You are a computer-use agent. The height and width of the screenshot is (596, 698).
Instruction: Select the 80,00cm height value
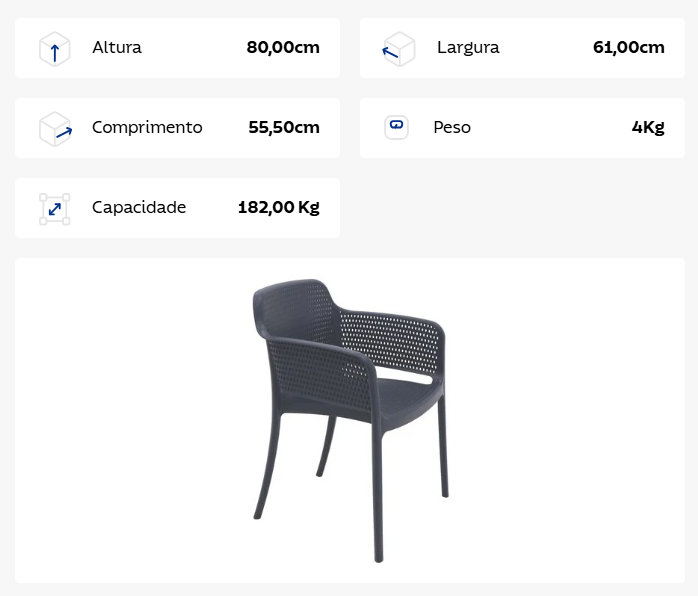pyautogui.click(x=283, y=47)
